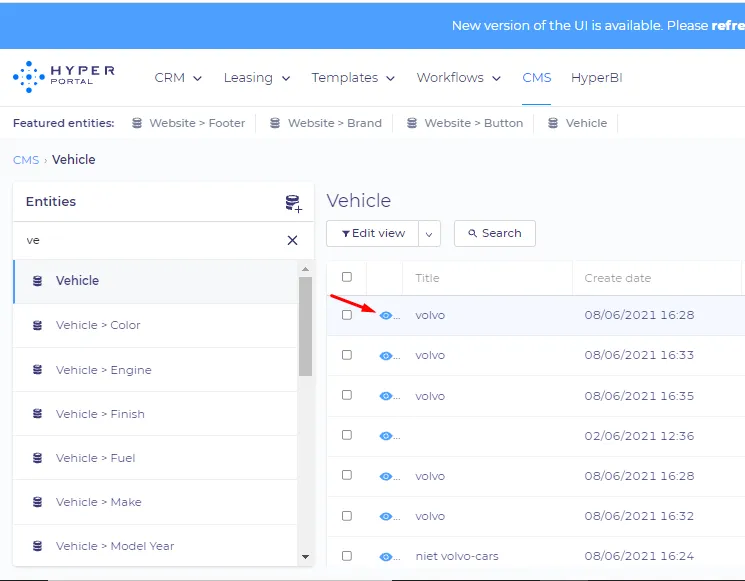
Task: Open featured entity Website > Brand
Action: coord(326,123)
